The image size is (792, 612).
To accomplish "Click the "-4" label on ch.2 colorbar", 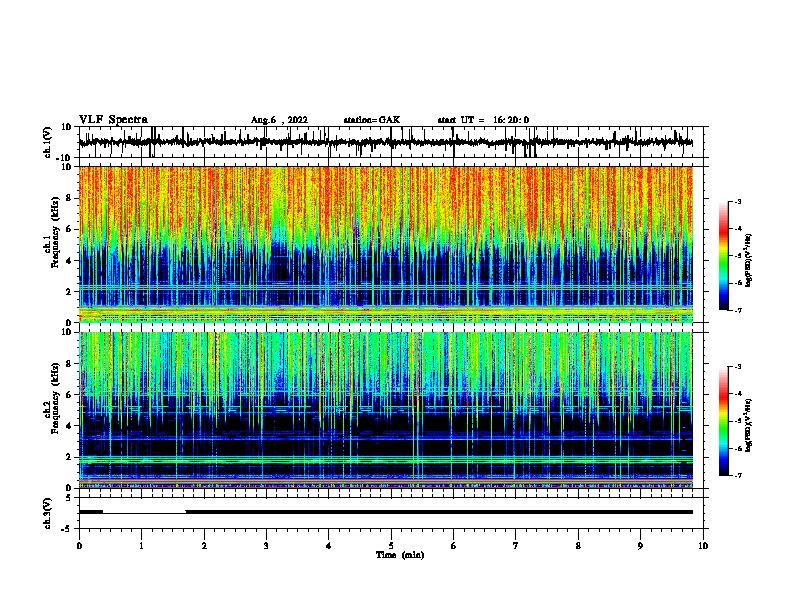I will tap(737, 394).
